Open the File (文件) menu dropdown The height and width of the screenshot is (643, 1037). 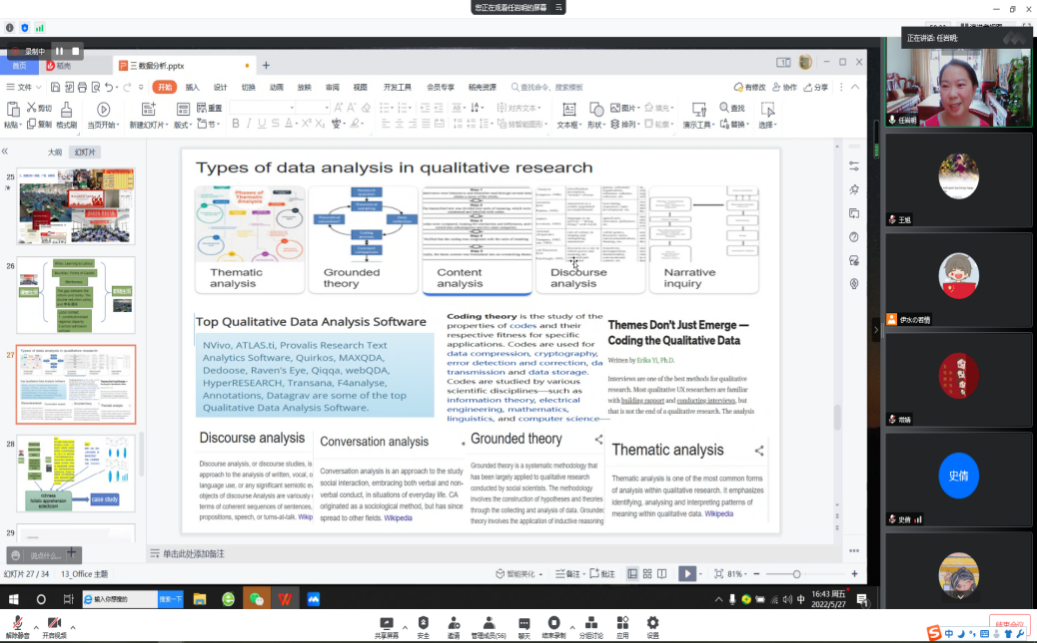(x=23, y=87)
